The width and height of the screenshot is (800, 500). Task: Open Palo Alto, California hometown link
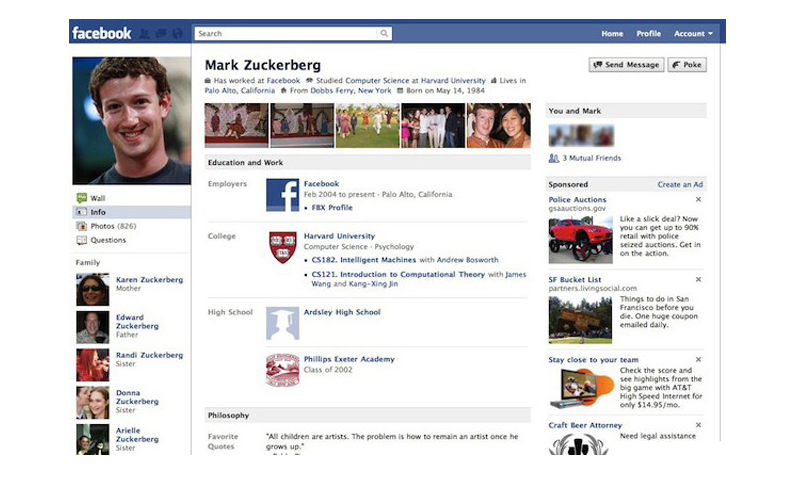tap(240, 90)
